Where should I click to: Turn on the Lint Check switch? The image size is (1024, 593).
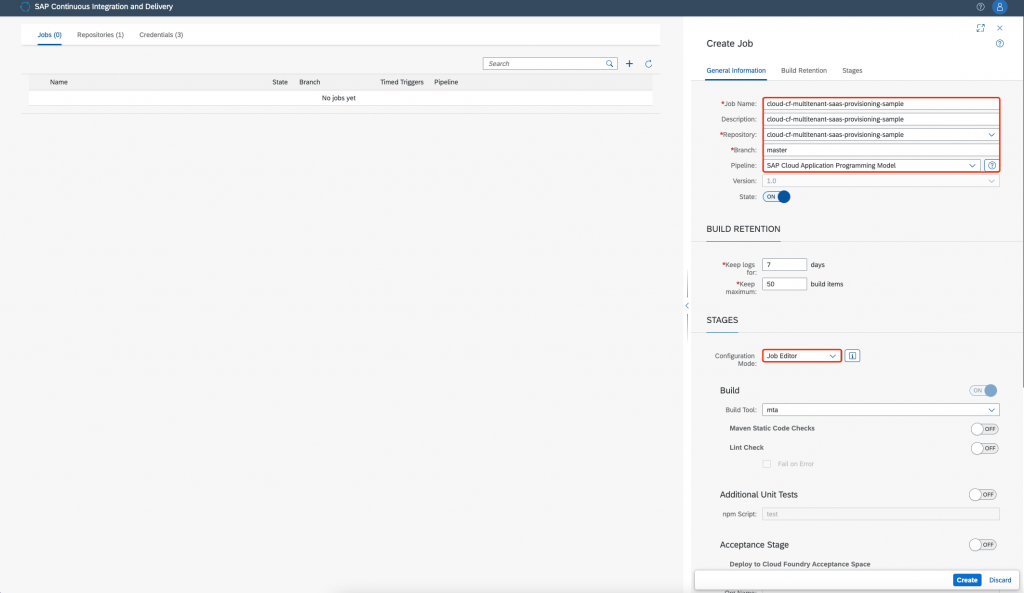[984, 448]
